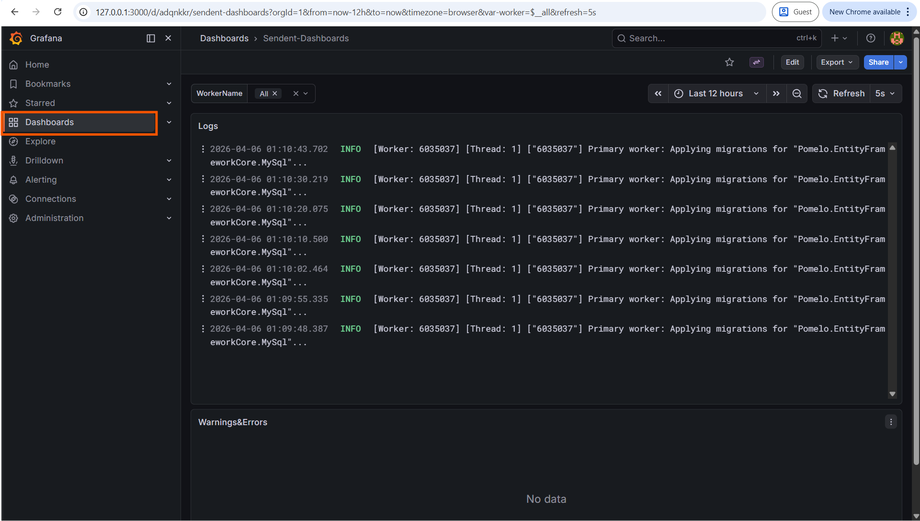The image size is (920, 521).
Task: Open the Warnings&Errors panel menu
Action: tap(891, 422)
